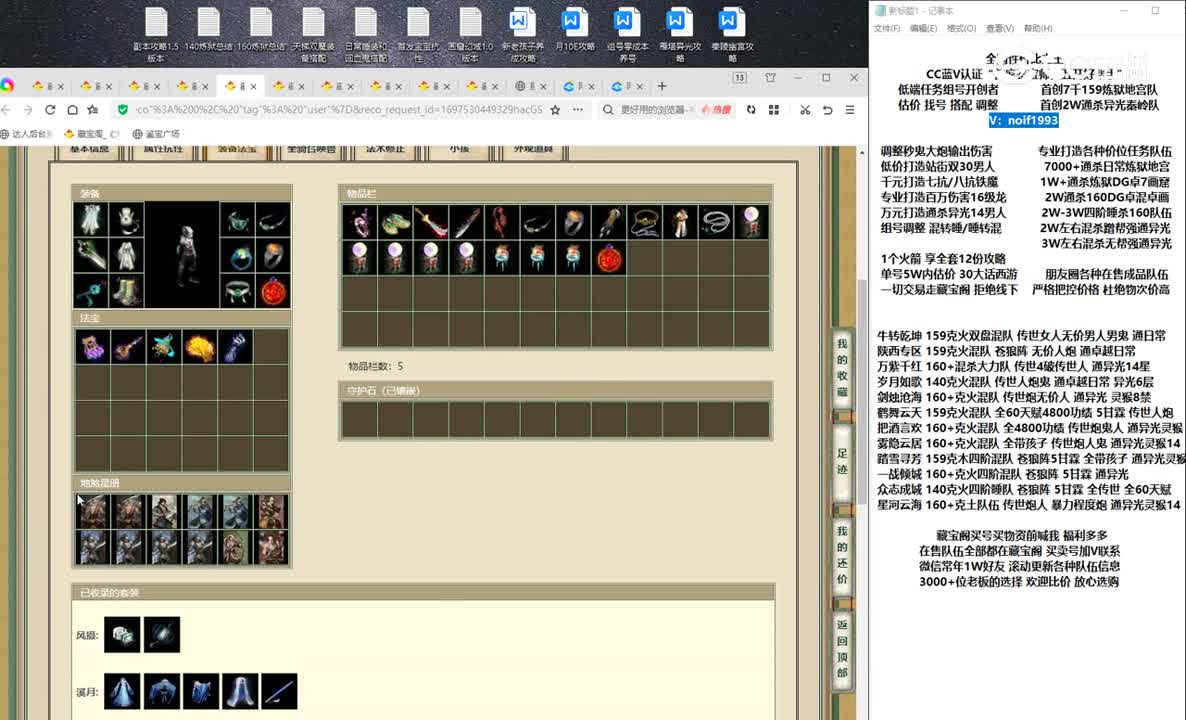The image size is (1186, 720).
Task: Click 我的还价 side button
Action: coord(842,555)
